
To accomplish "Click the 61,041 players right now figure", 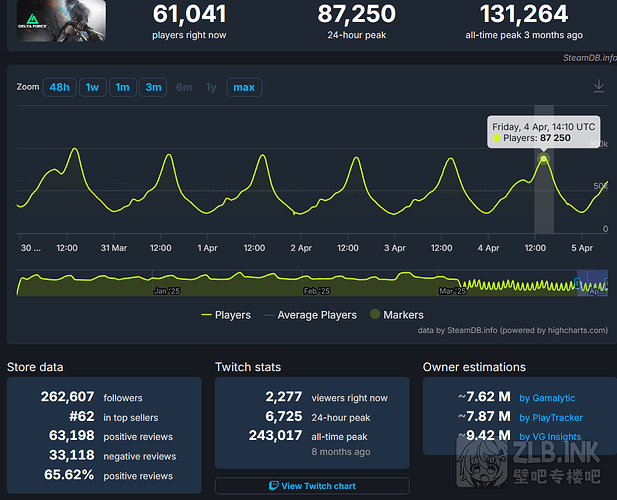I will (189, 14).
